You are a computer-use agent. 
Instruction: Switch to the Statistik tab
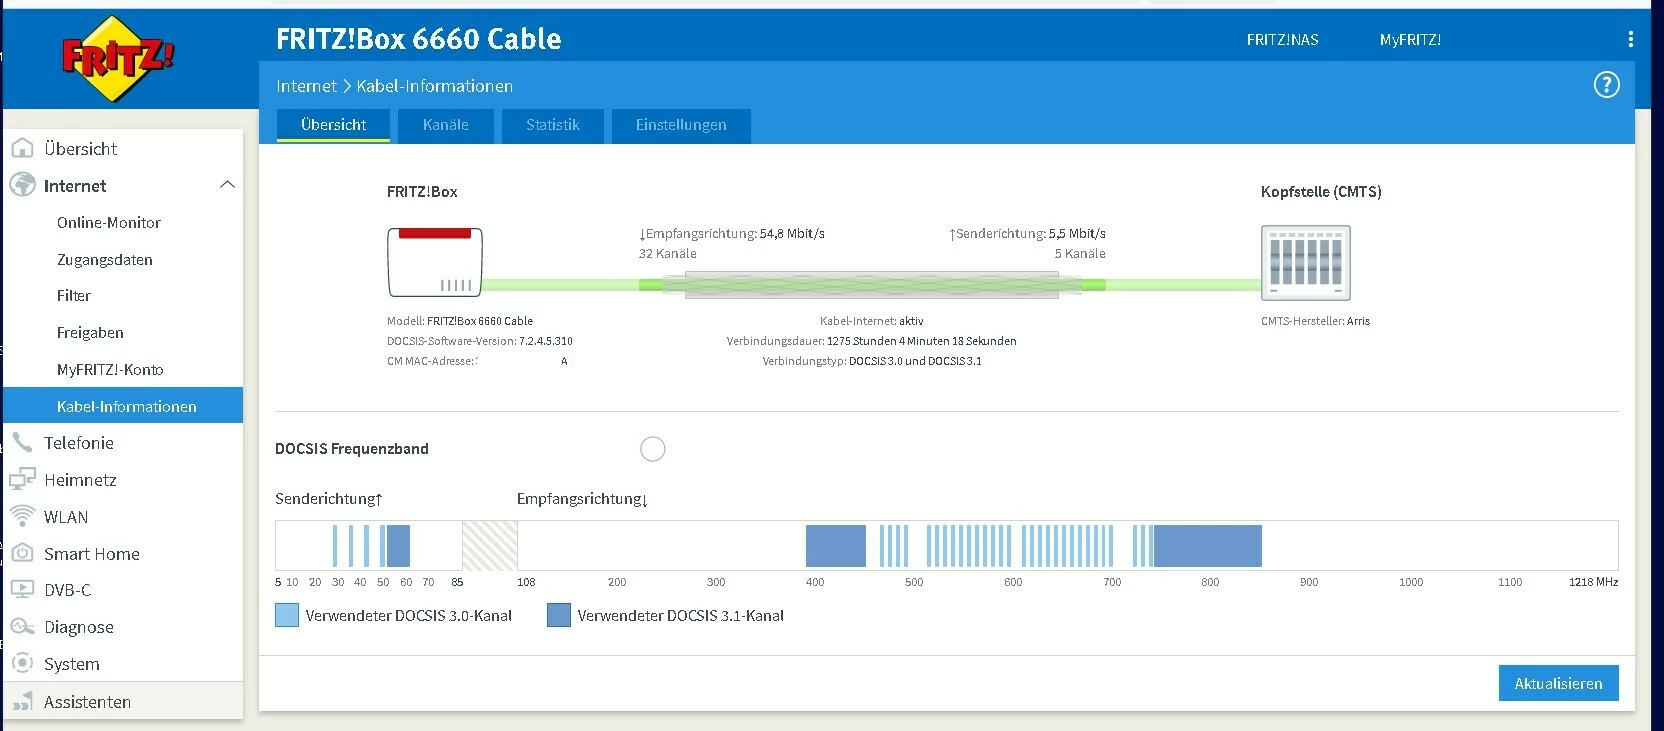553,125
